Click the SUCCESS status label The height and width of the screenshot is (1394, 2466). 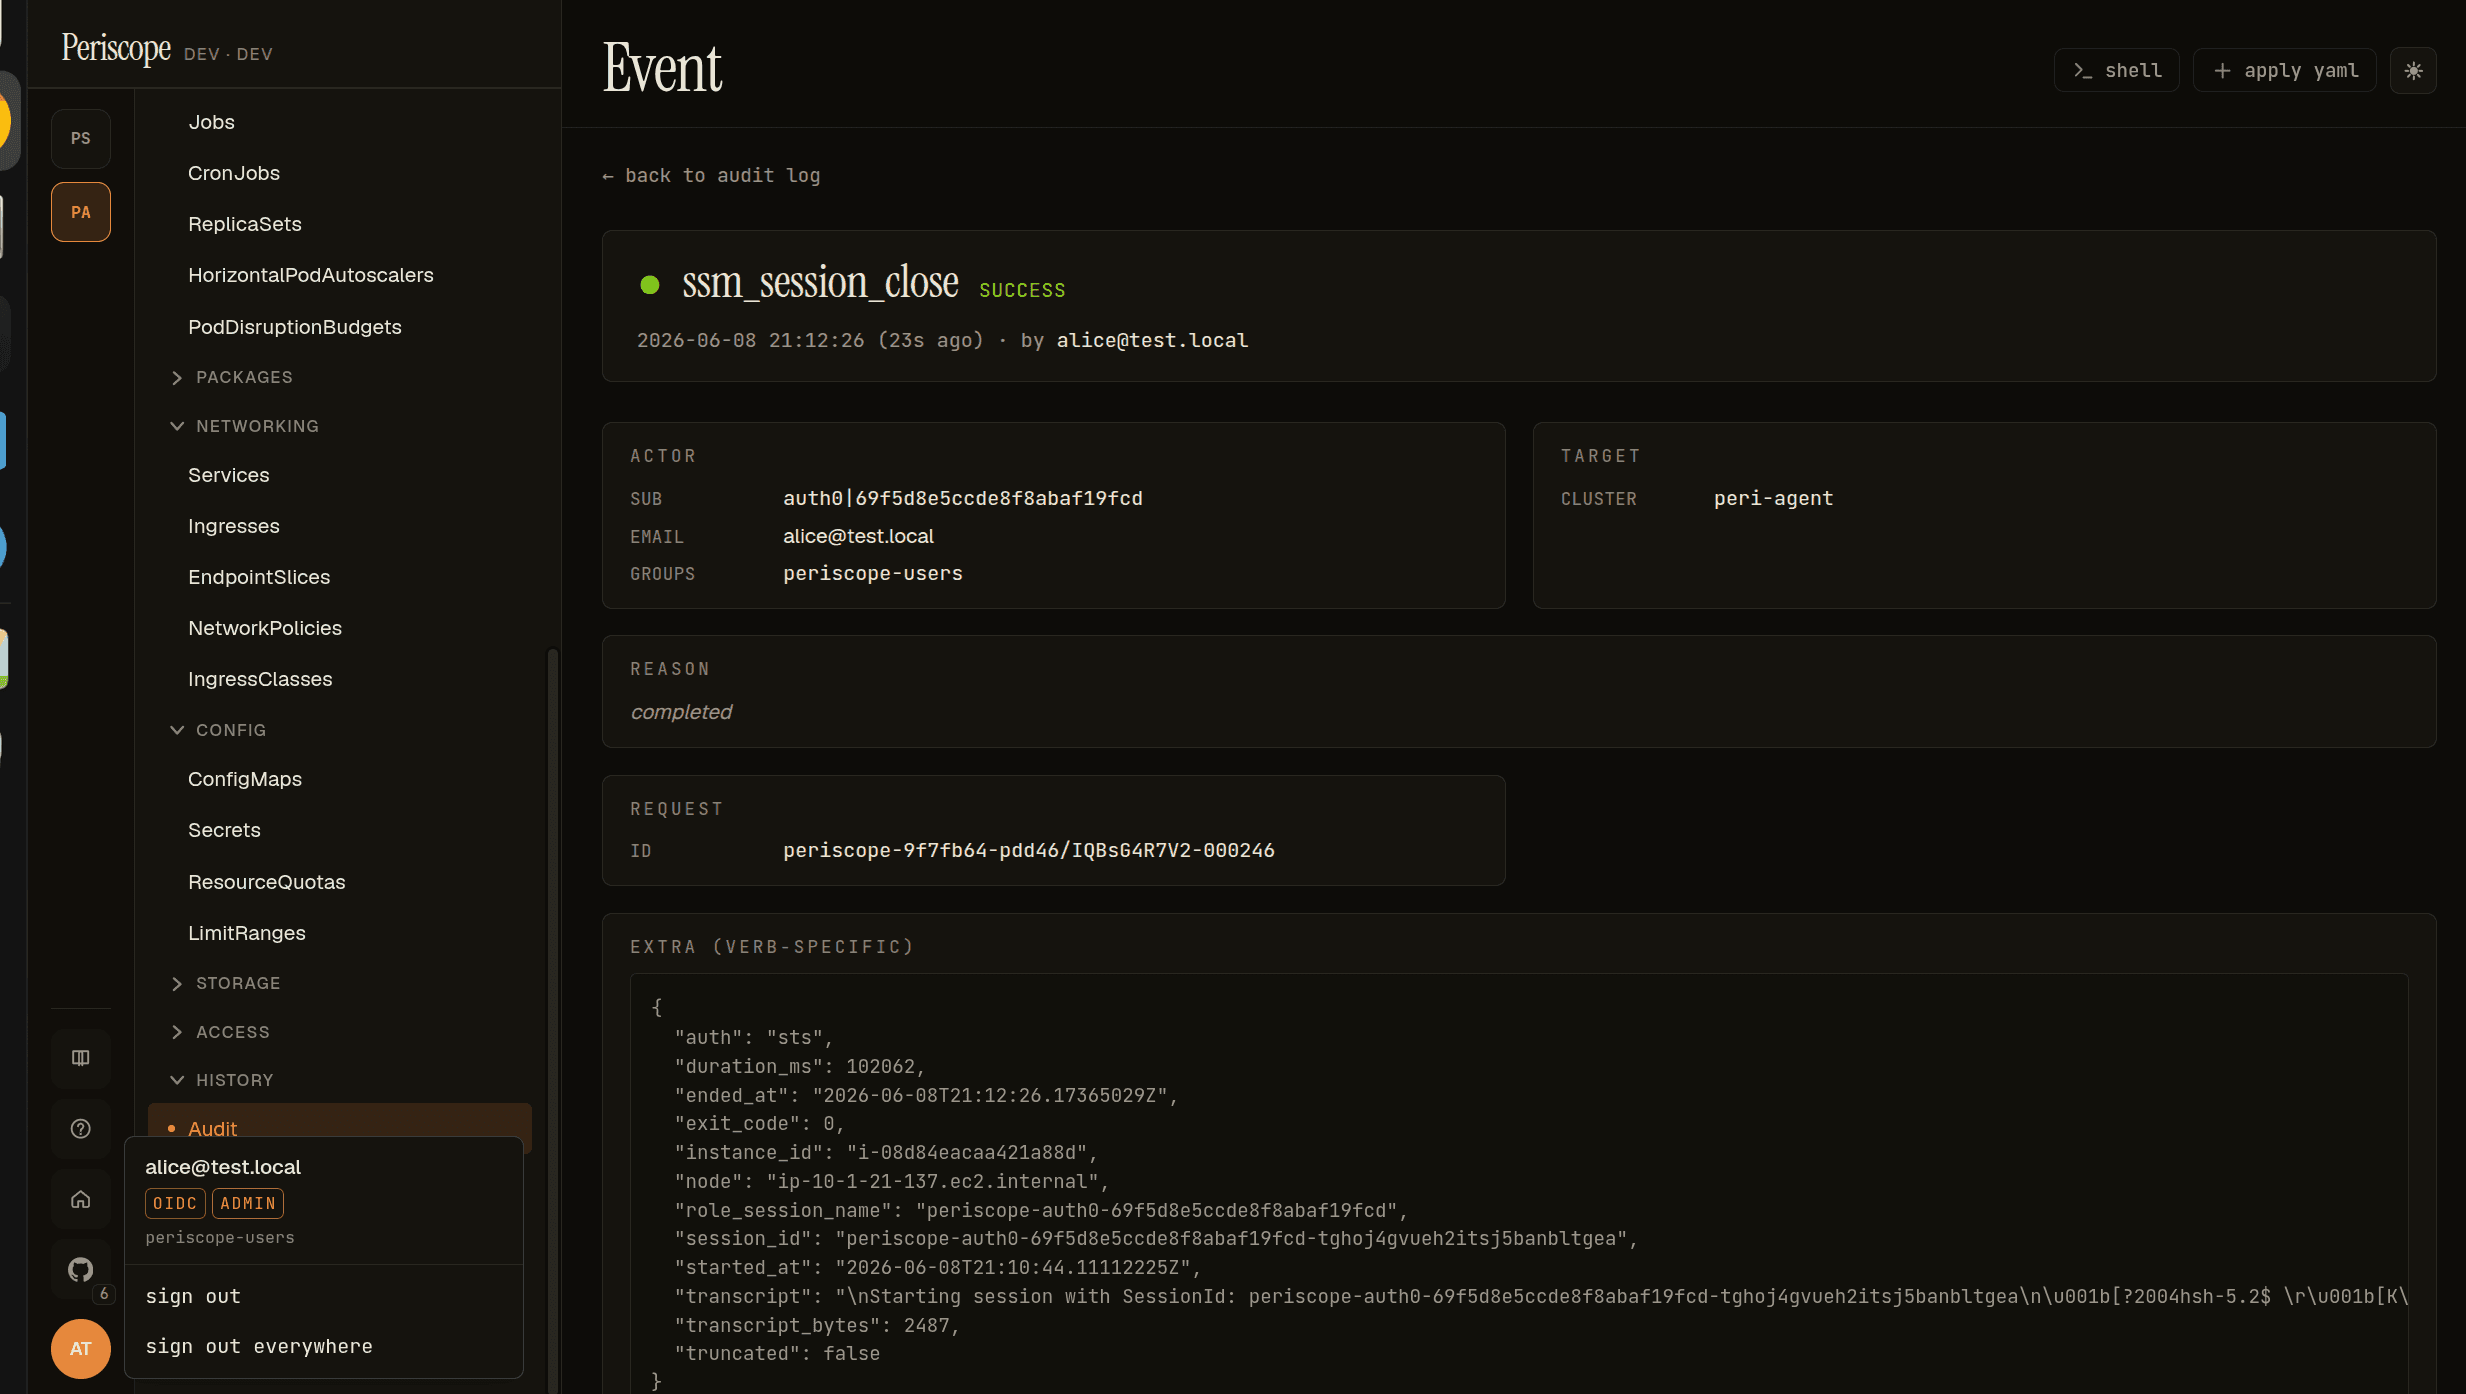point(1022,290)
